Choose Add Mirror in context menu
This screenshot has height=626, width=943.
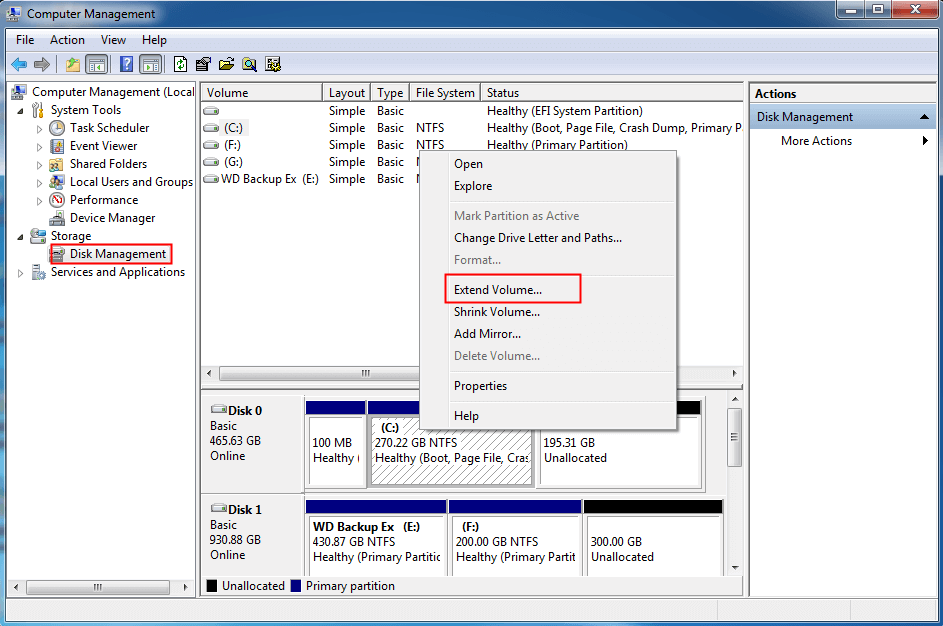547,334
